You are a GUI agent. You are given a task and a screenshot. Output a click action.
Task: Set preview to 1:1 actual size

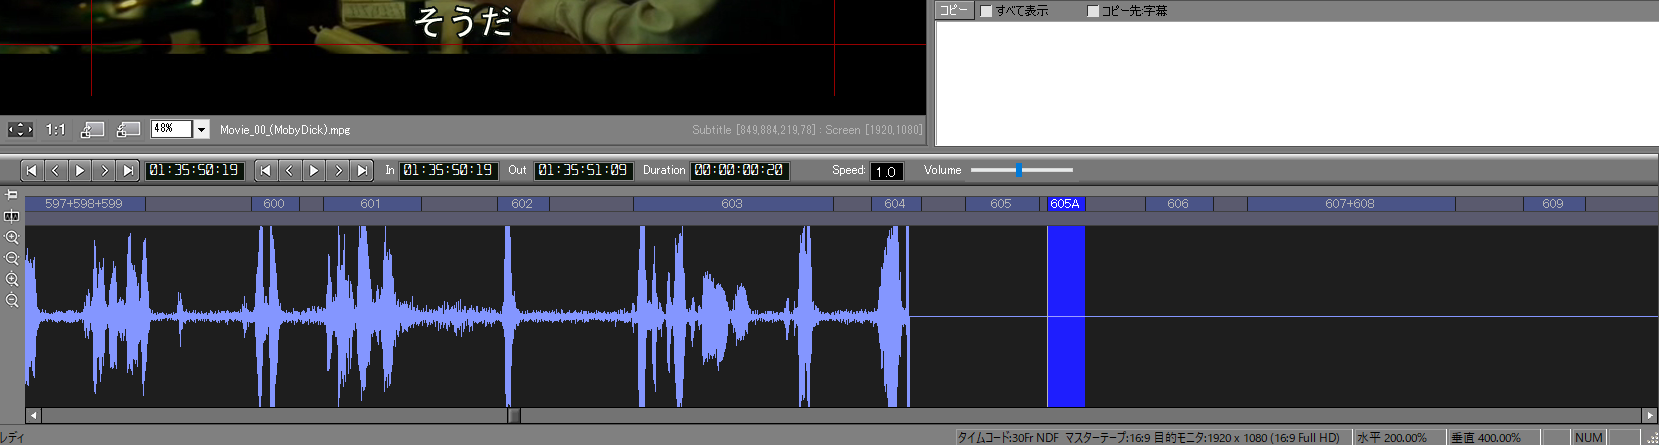(56, 129)
